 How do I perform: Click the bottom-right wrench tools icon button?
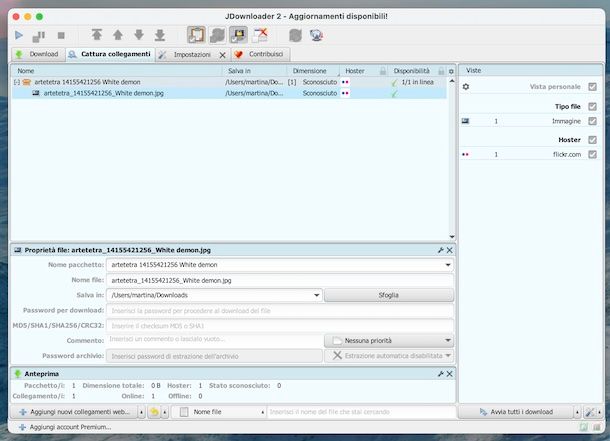pyautogui.click(x=589, y=412)
